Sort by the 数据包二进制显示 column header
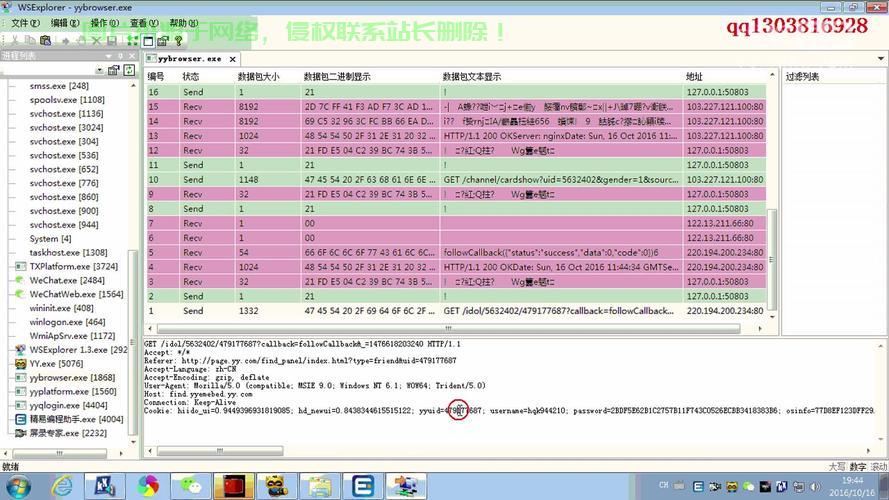The image size is (889, 500). point(337,77)
